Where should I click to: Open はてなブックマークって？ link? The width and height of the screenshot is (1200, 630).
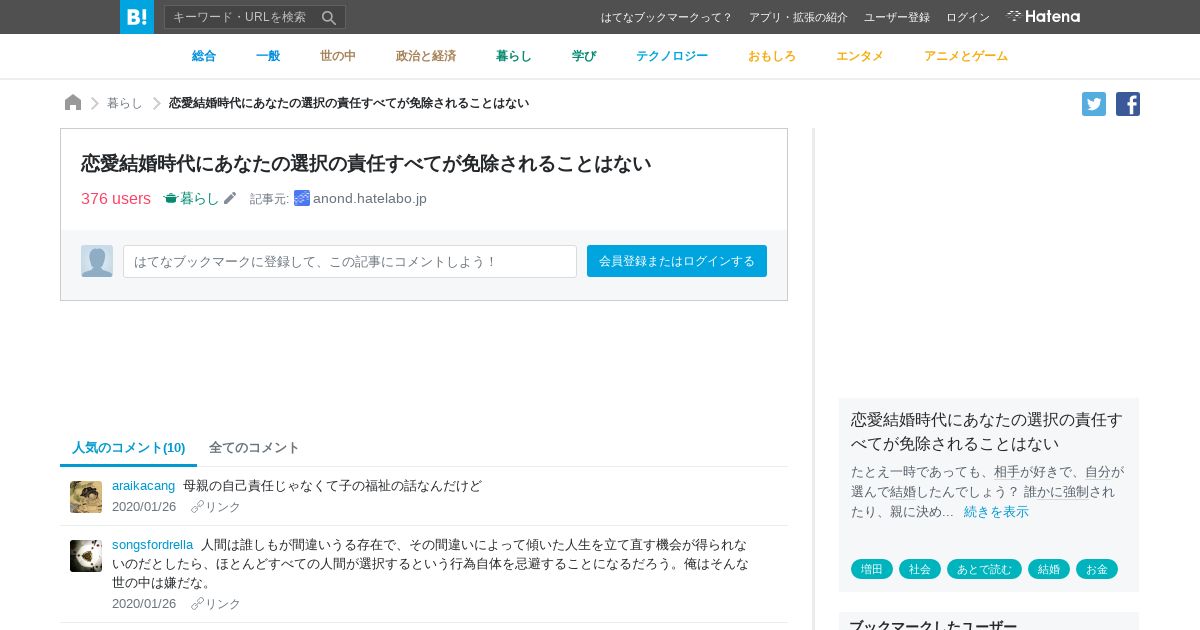tap(666, 17)
